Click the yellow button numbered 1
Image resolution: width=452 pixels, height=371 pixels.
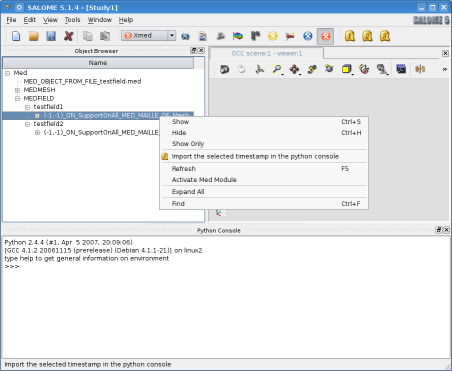[x=350, y=36]
